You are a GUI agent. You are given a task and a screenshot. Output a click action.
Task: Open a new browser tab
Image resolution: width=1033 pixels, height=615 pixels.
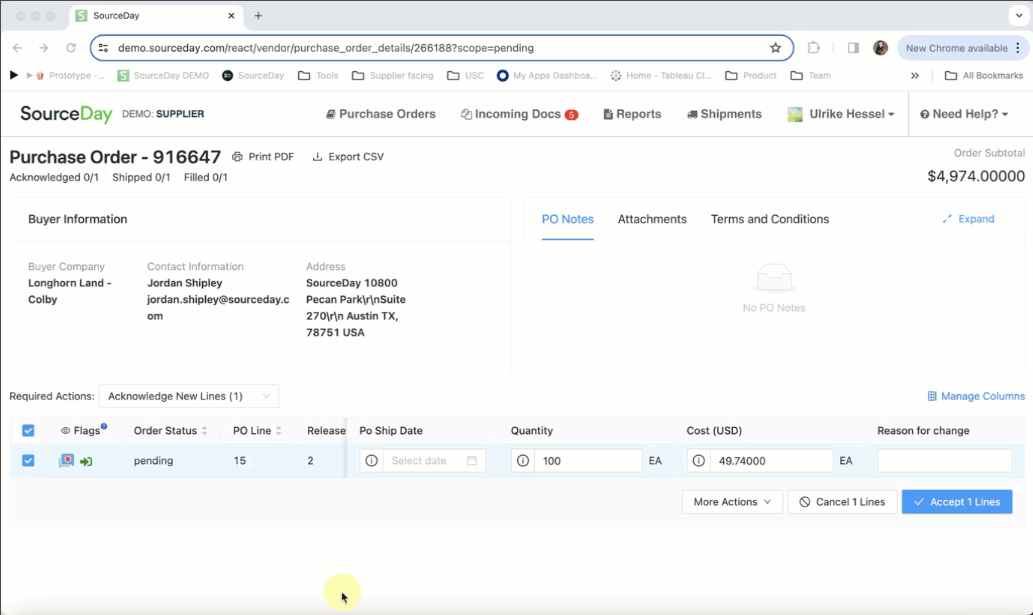(258, 16)
